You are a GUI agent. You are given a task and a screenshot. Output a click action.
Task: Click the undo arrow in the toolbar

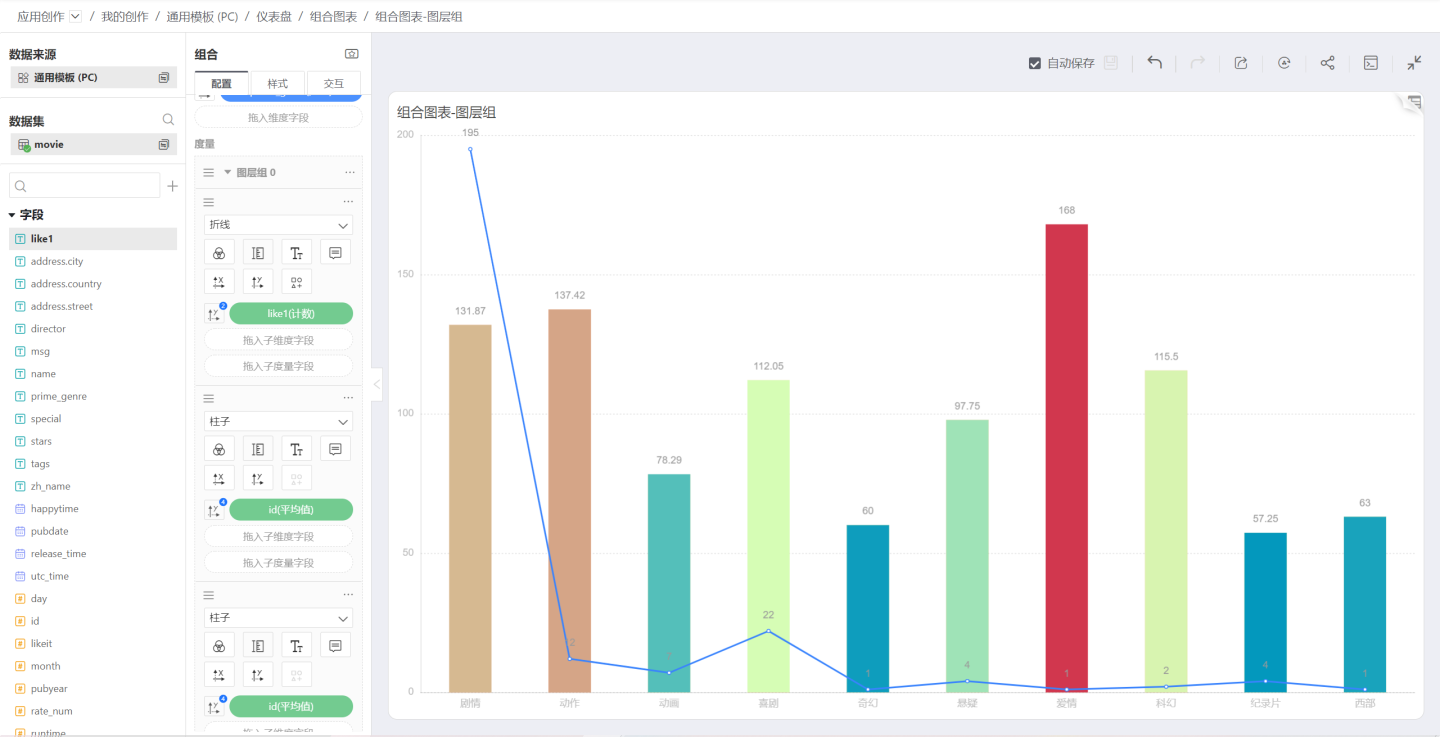click(1154, 63)
